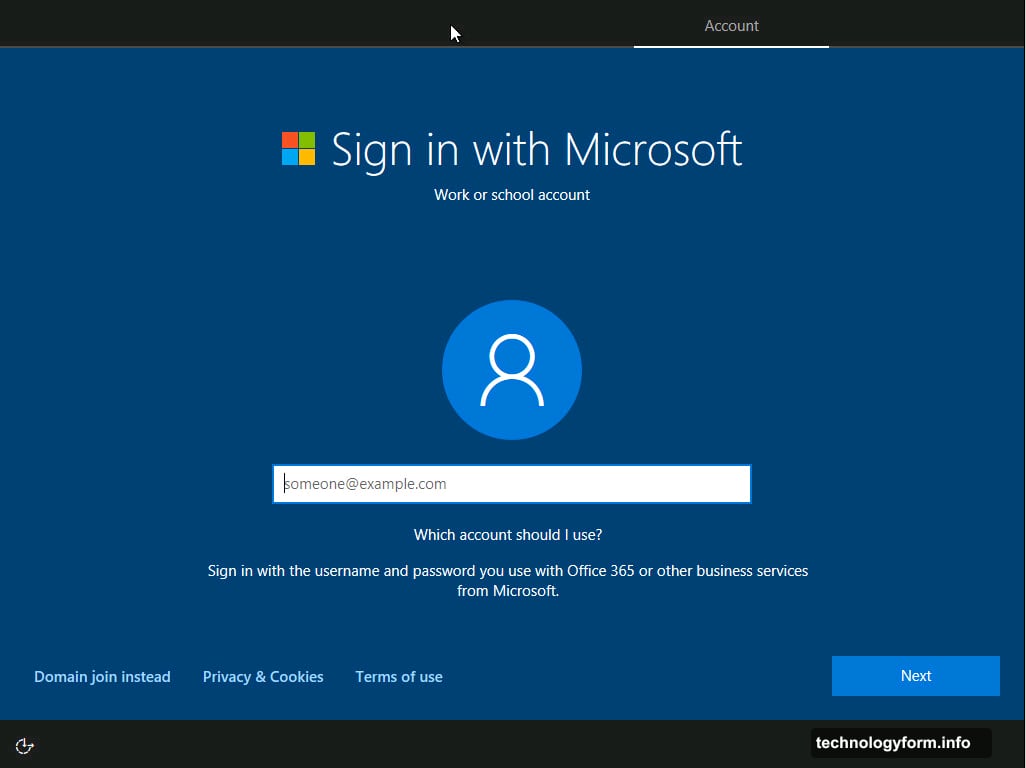Click the user avatar circle icon

tap(512, 370)
